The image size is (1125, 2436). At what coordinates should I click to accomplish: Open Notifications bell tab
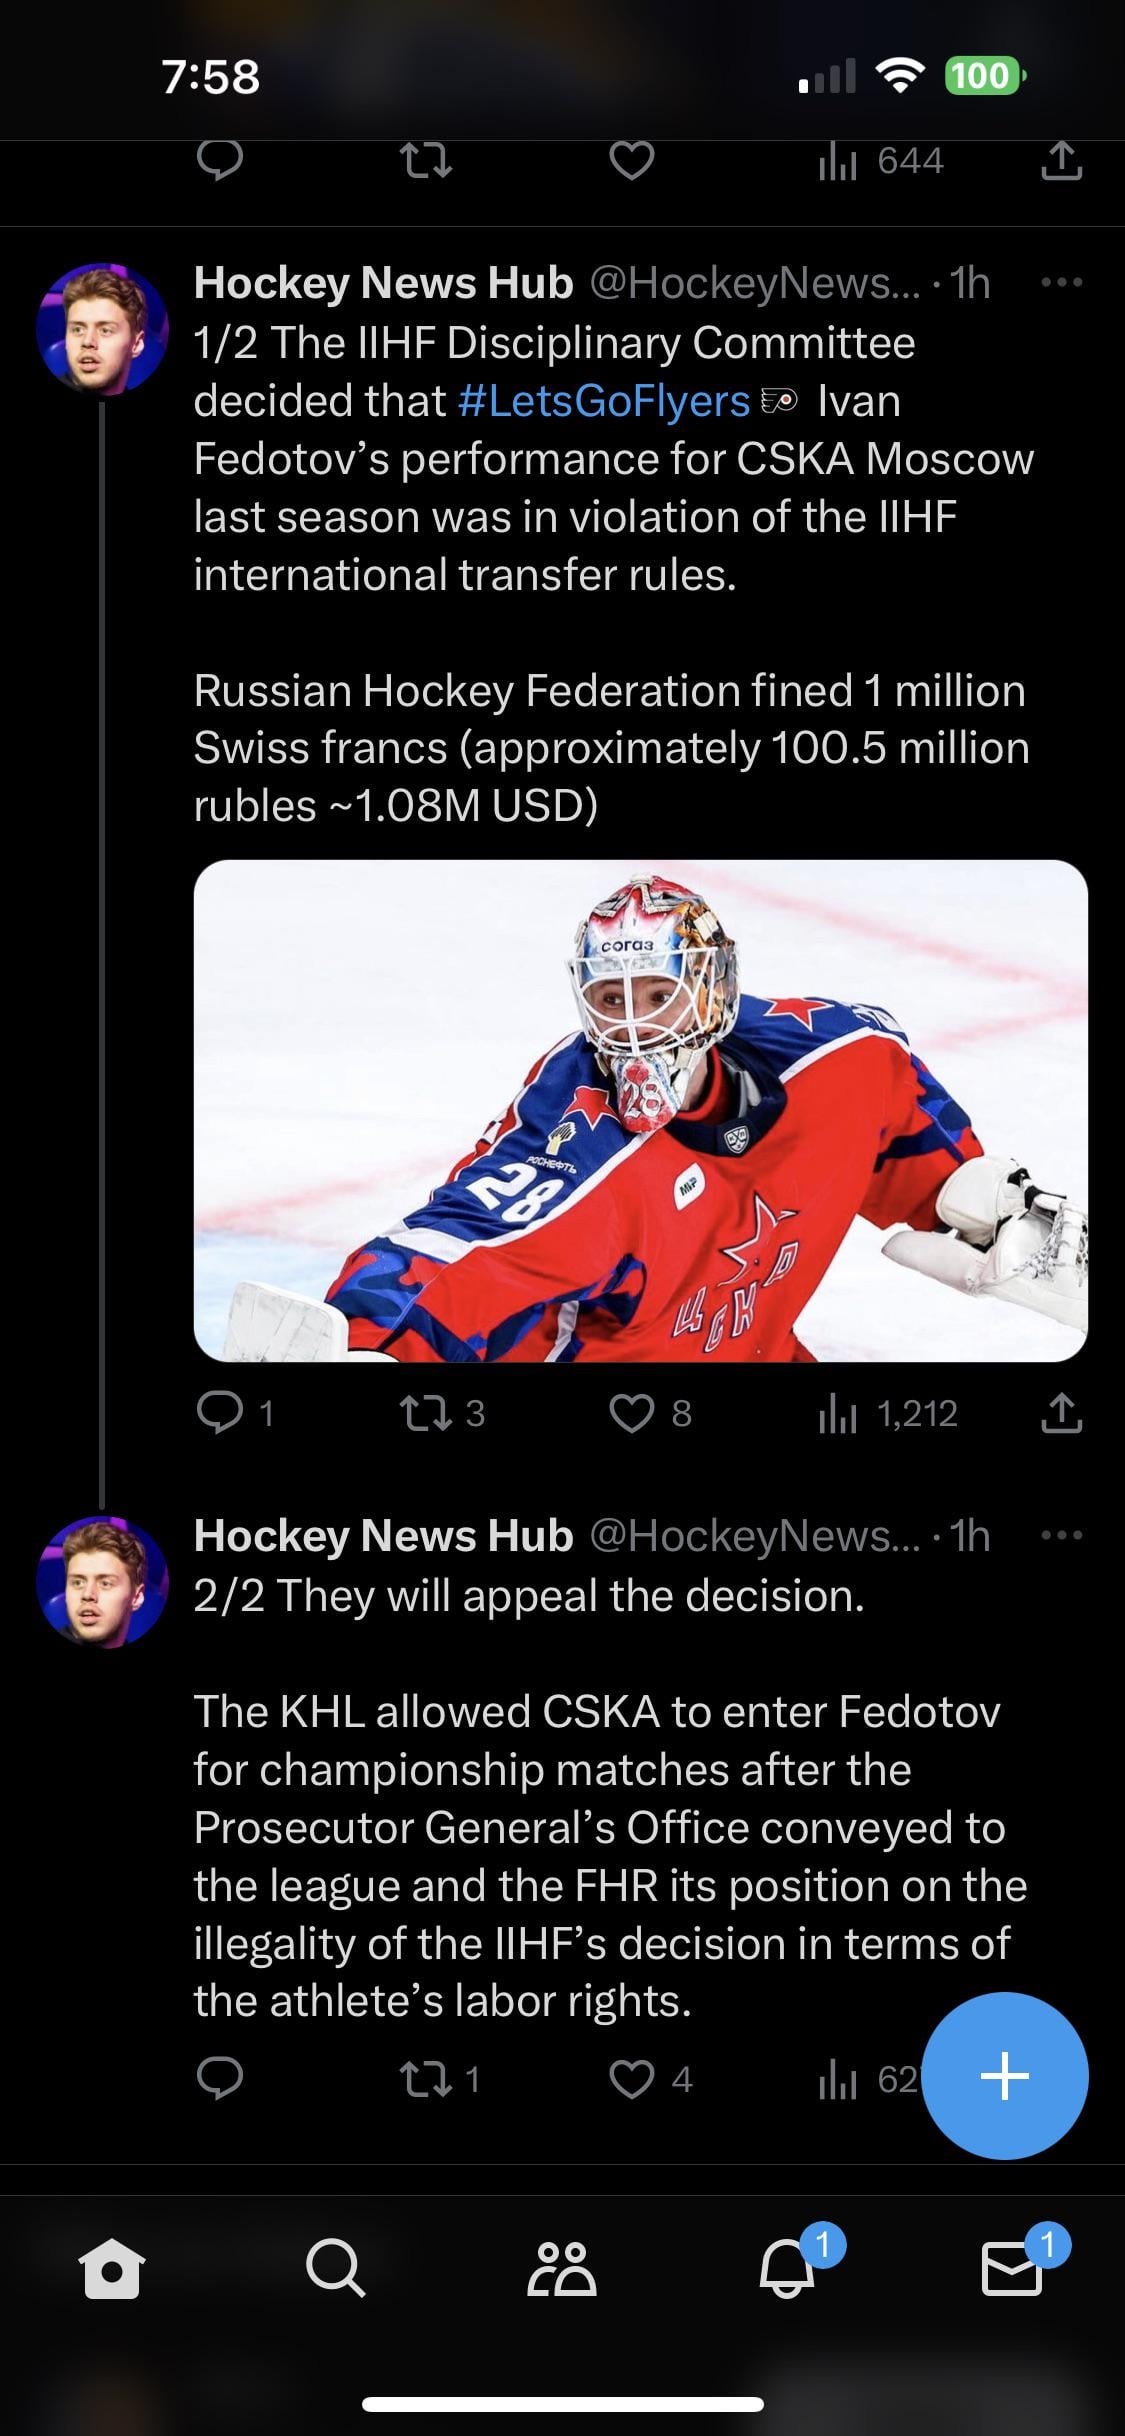(788, 2268)
